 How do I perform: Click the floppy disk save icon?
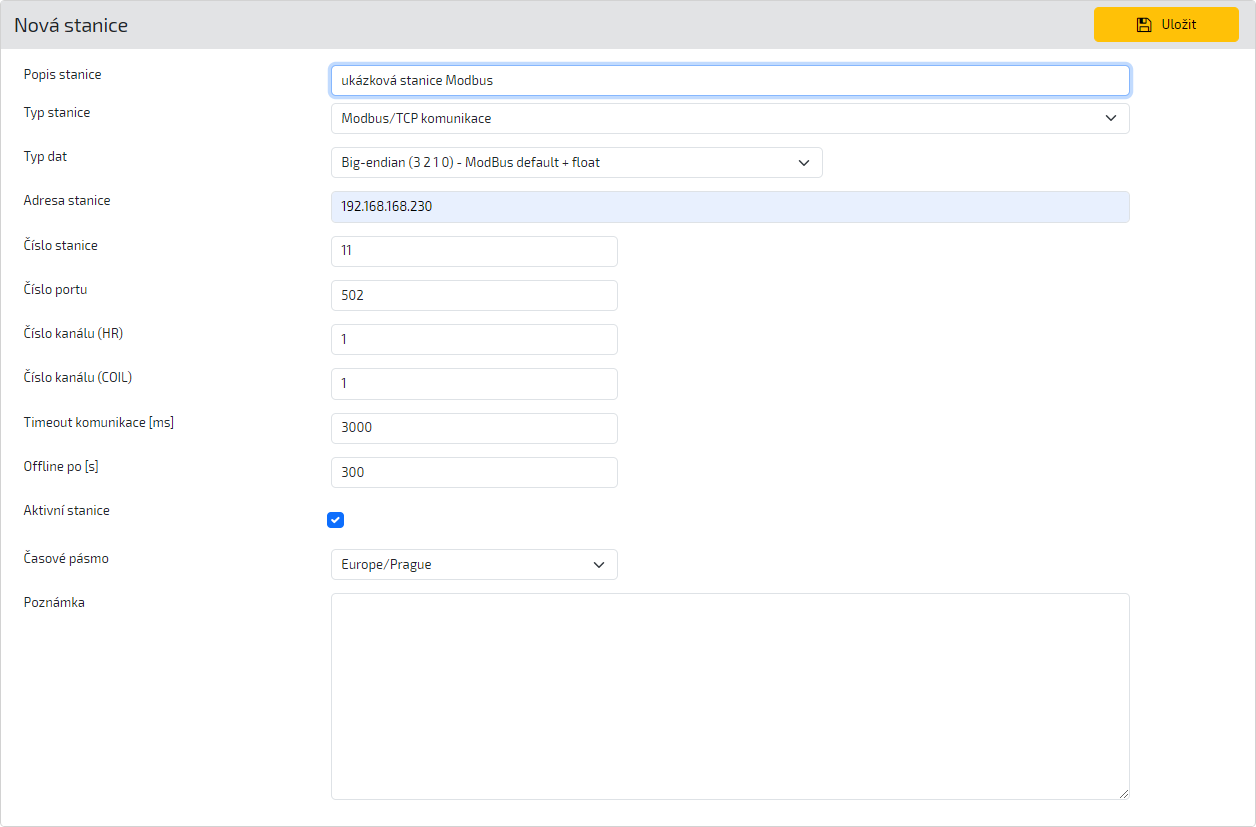pyautogui.click(x=1144, y=25)
